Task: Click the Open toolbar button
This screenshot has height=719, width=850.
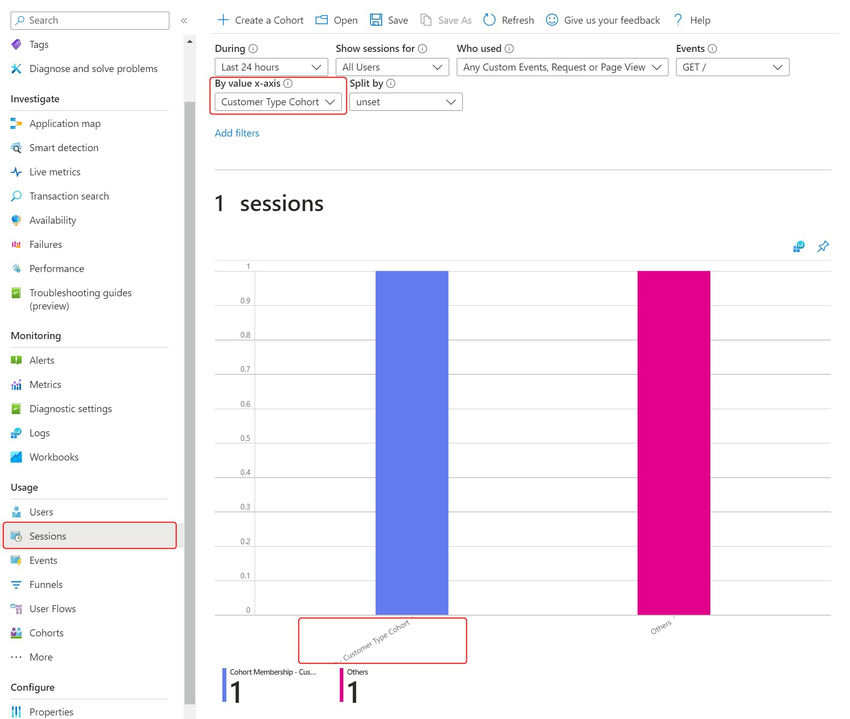Action: coord(337,21)
